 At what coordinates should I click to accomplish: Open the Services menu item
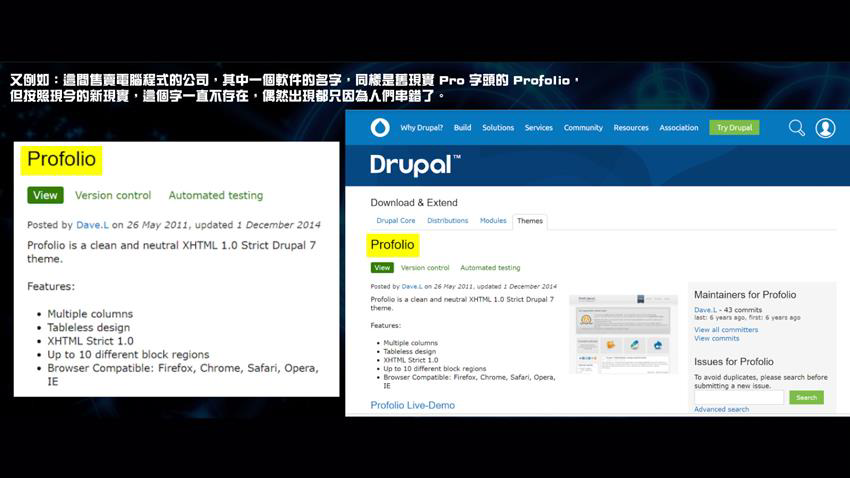[538, 128]
